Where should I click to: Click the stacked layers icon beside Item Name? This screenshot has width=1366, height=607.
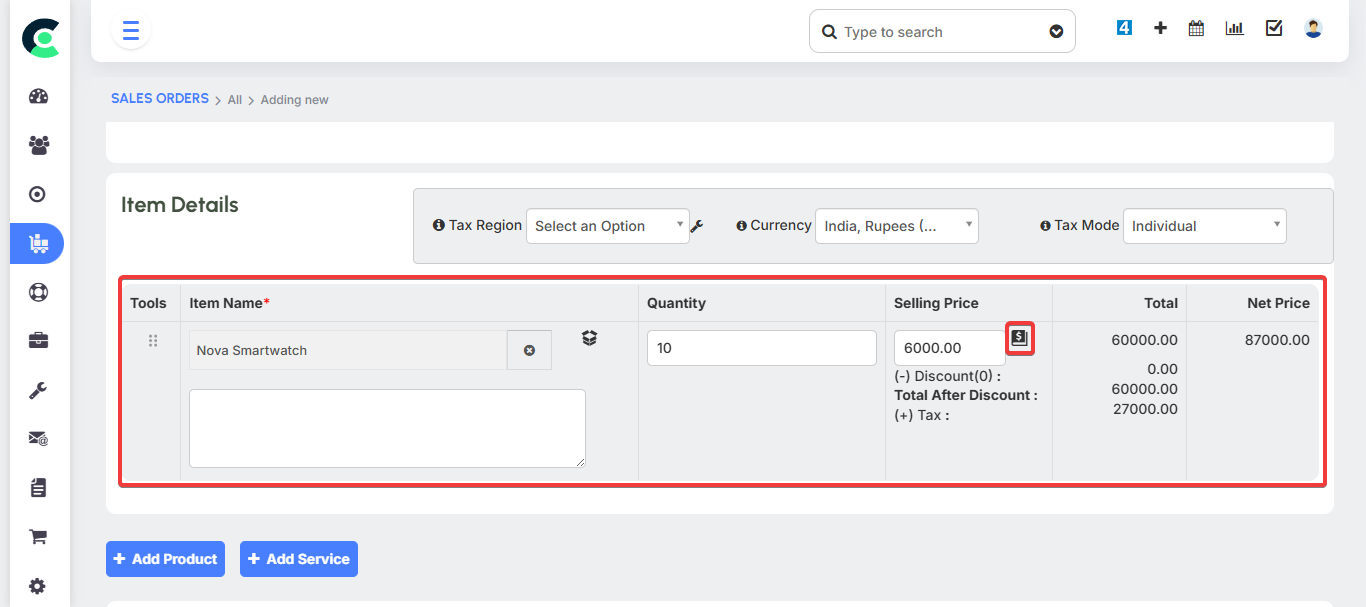pyautogui.click(x=589, y=338)
